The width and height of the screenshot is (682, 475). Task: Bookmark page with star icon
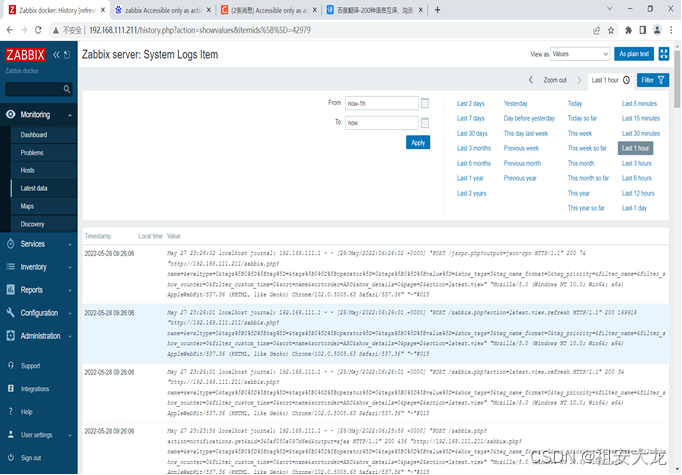(x=611, y=30)
